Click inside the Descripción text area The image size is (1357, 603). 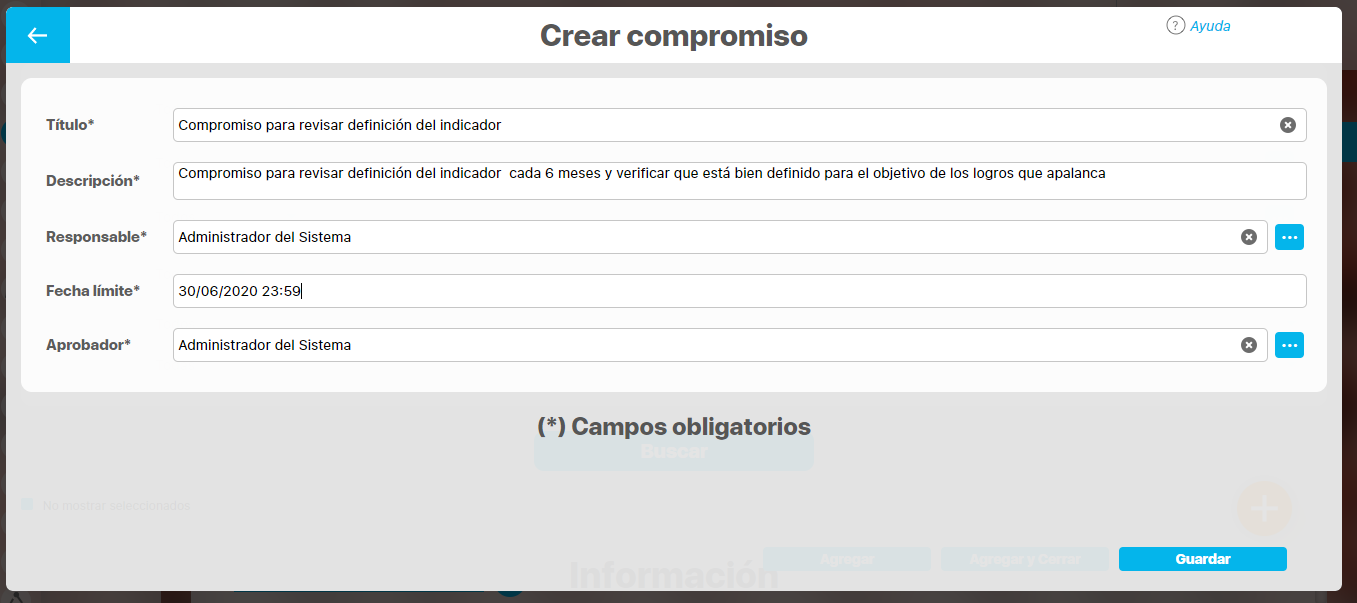click(x=738, y=181)
